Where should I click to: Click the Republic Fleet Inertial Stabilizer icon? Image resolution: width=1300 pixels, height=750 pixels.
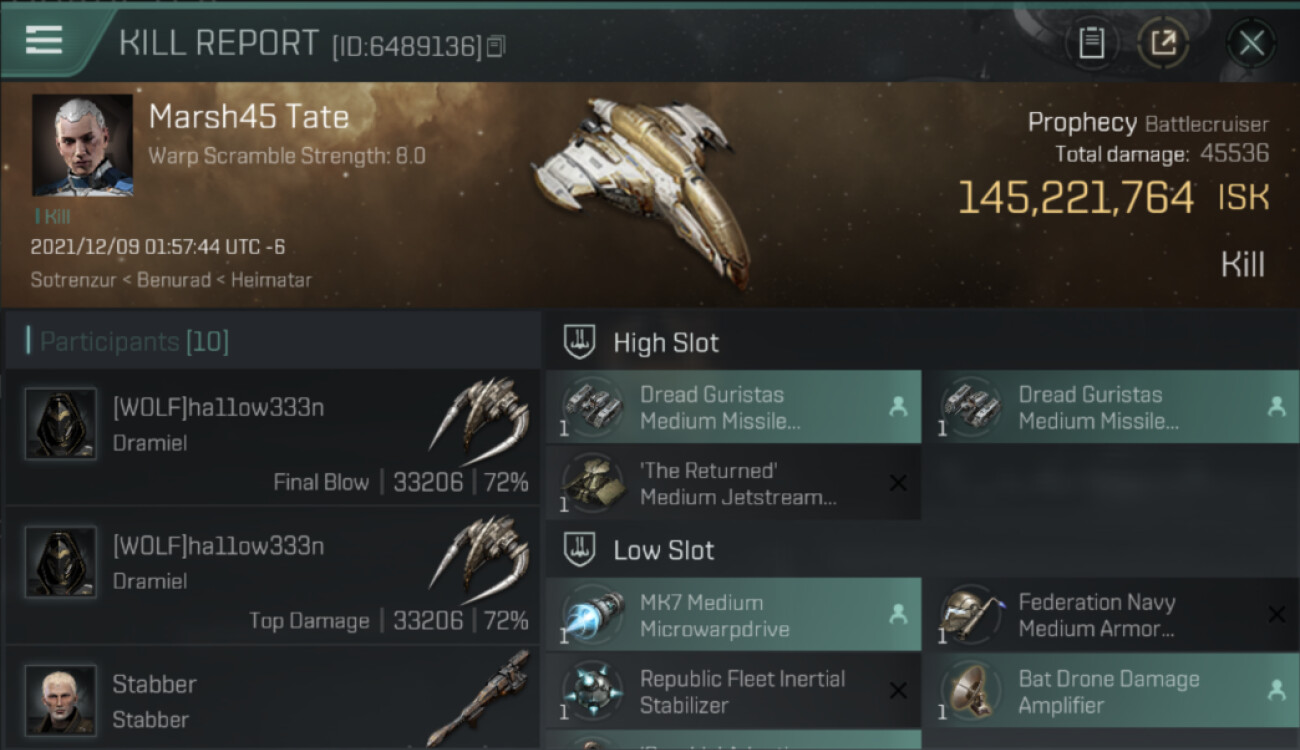pos(592,691)
